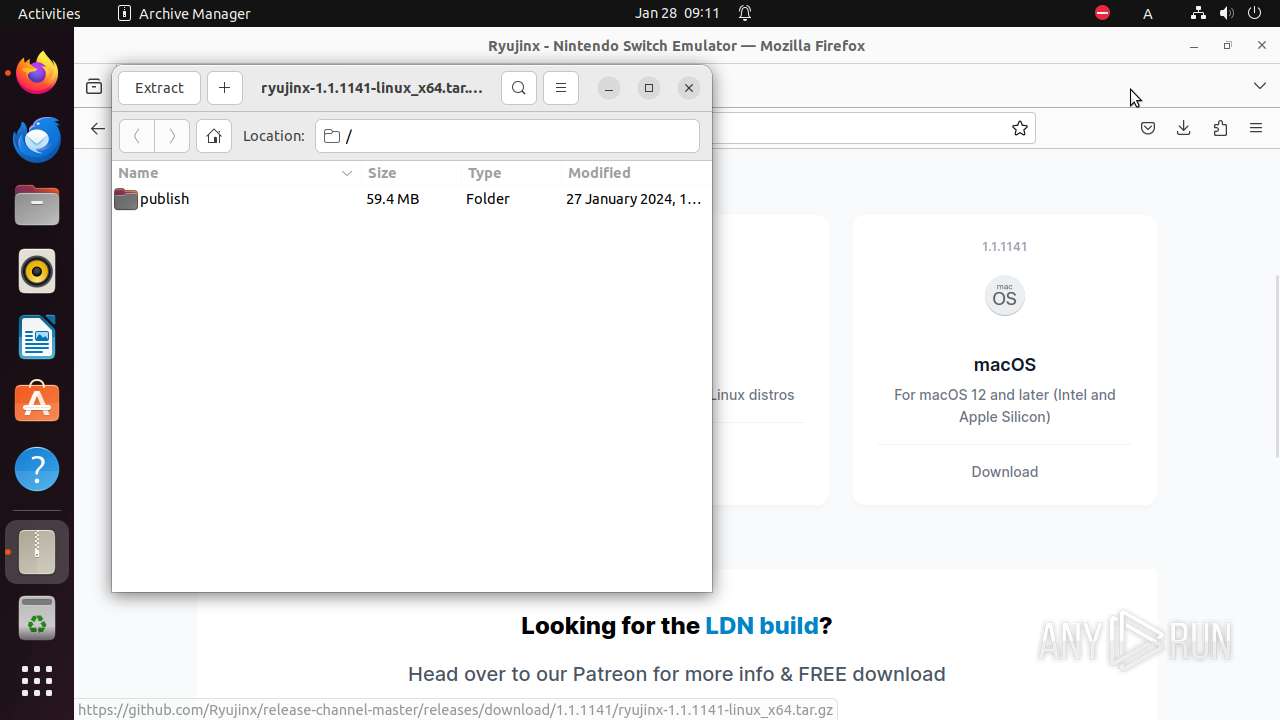Click Archive Manager dock icon
The image size is (1280, 720).
[x=37, y=552]
